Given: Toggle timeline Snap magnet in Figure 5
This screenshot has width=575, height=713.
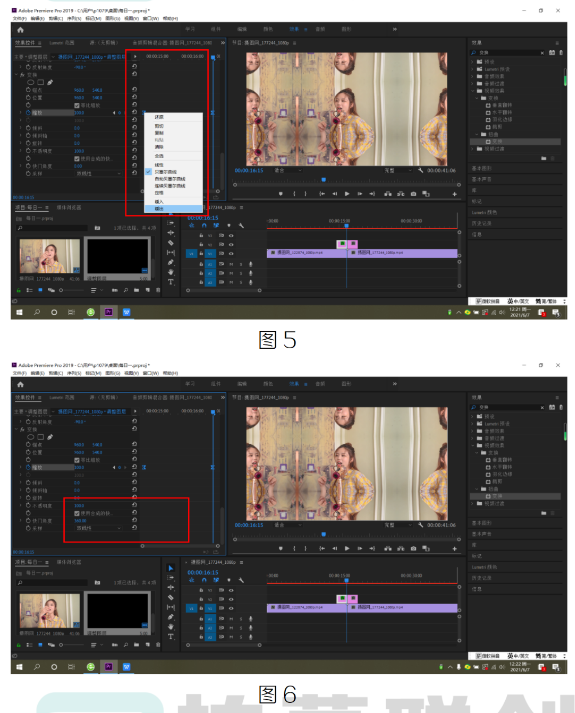Looking at the screenshot, I should click(x=204, y=226).
